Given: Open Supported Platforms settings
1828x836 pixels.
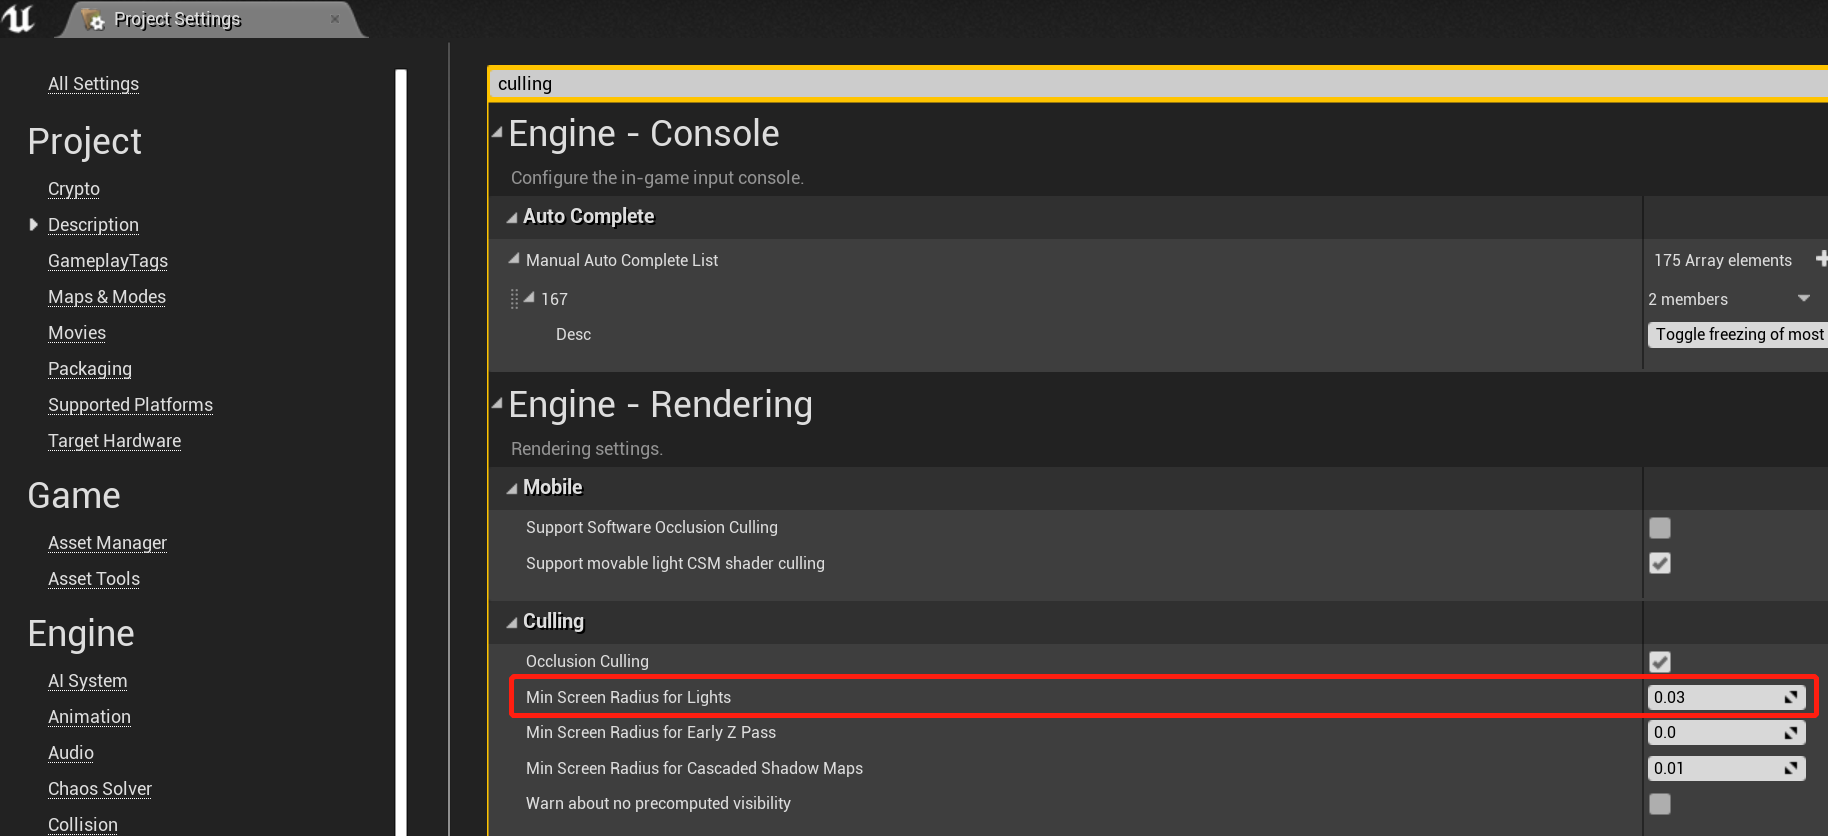Looking at the screenshot, I should coord(130,405).
